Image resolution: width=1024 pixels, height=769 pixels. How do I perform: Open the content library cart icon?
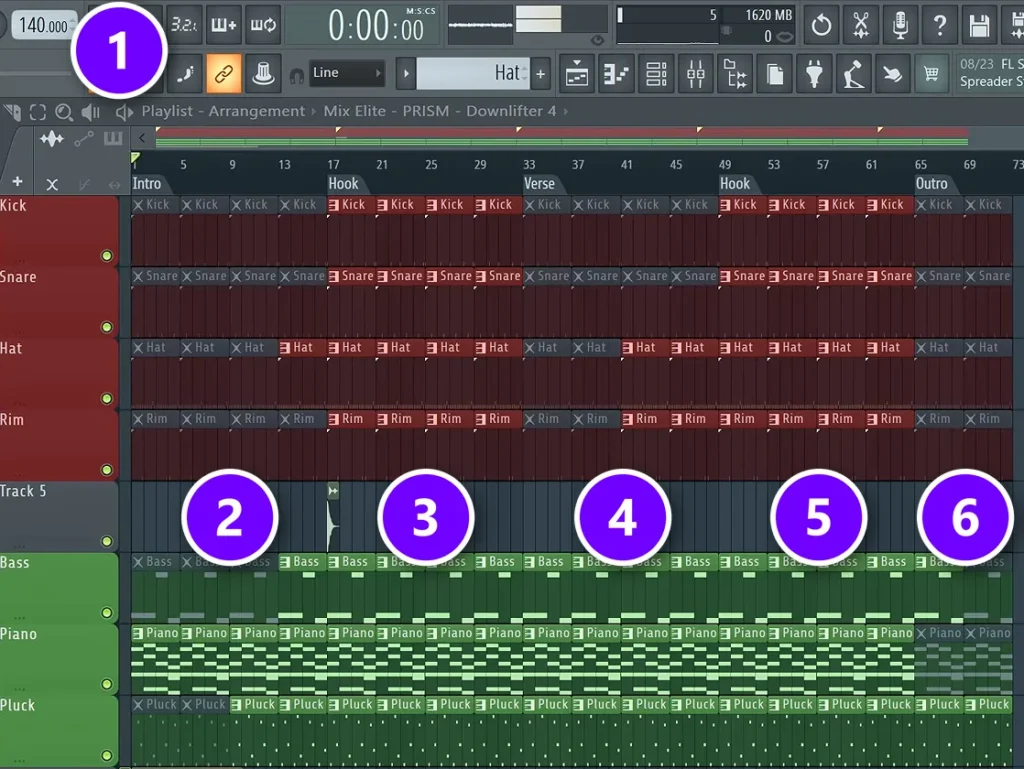pyautogui.click(x=931, y=74)
